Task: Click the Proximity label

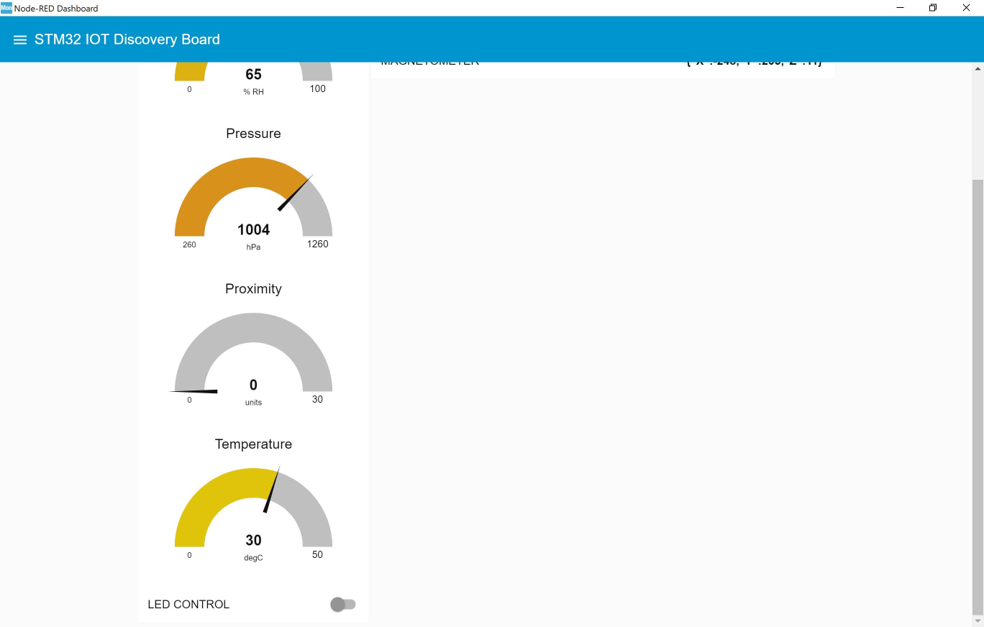Action: coord(254,289)
